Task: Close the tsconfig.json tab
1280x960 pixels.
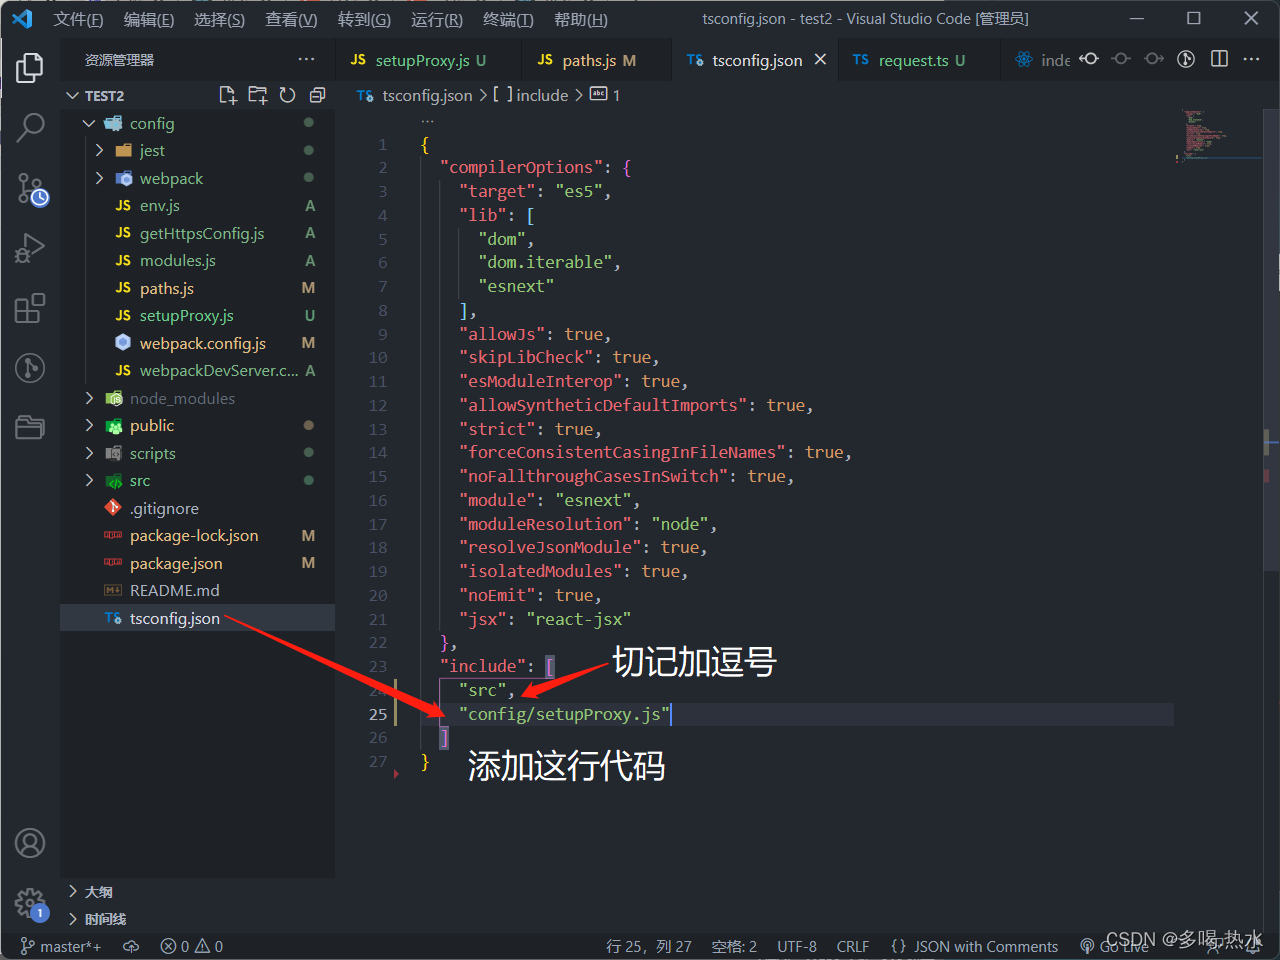Action: (821, 60)
